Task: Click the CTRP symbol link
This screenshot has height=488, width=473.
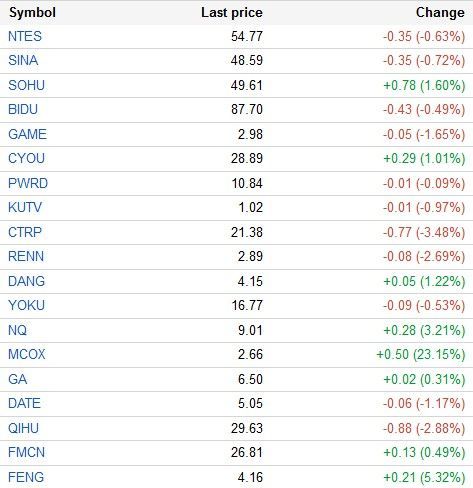Action: (25, 232)
